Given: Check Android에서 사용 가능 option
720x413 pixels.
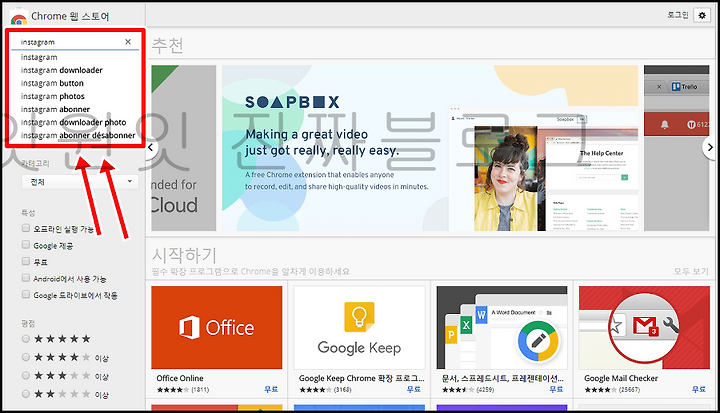Looking at the screenshot, I should pyautogui.click(x=26, y=277).
